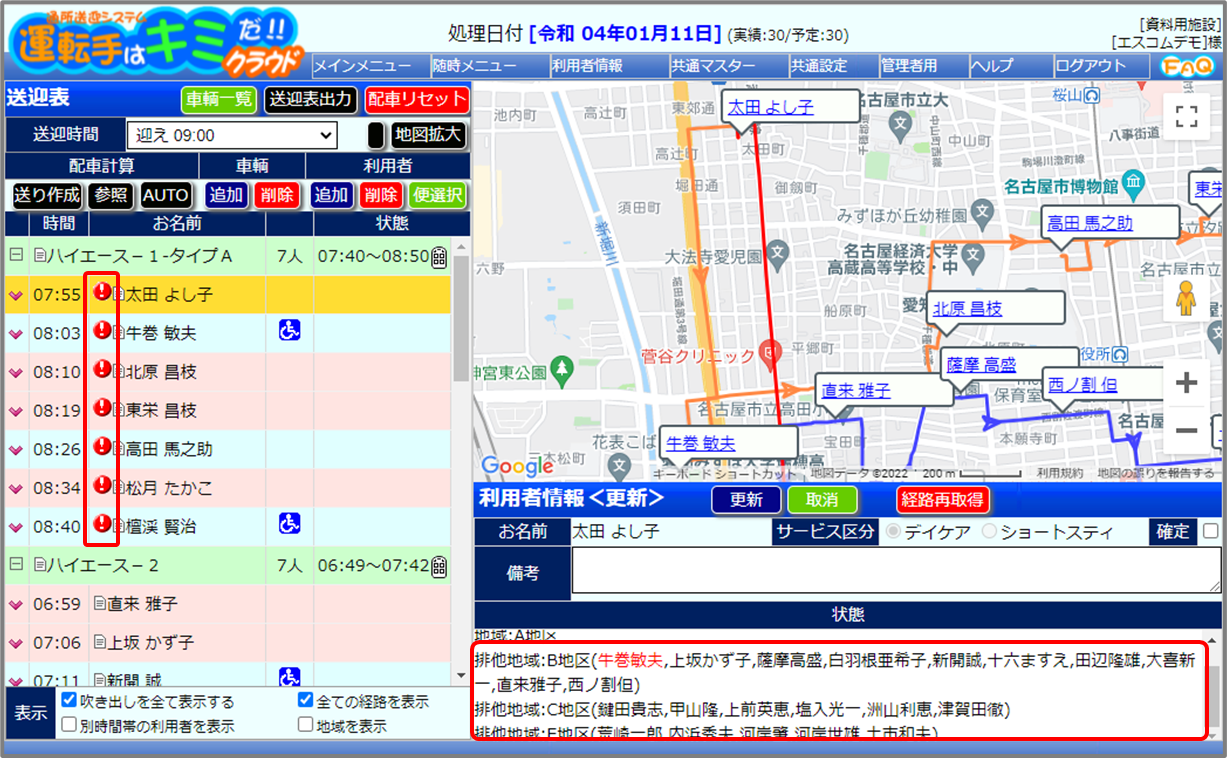Check 別時間帯の利用者を表示 option
The width and height of the screenshot is (1227, 758).
(x=69, y=725)
